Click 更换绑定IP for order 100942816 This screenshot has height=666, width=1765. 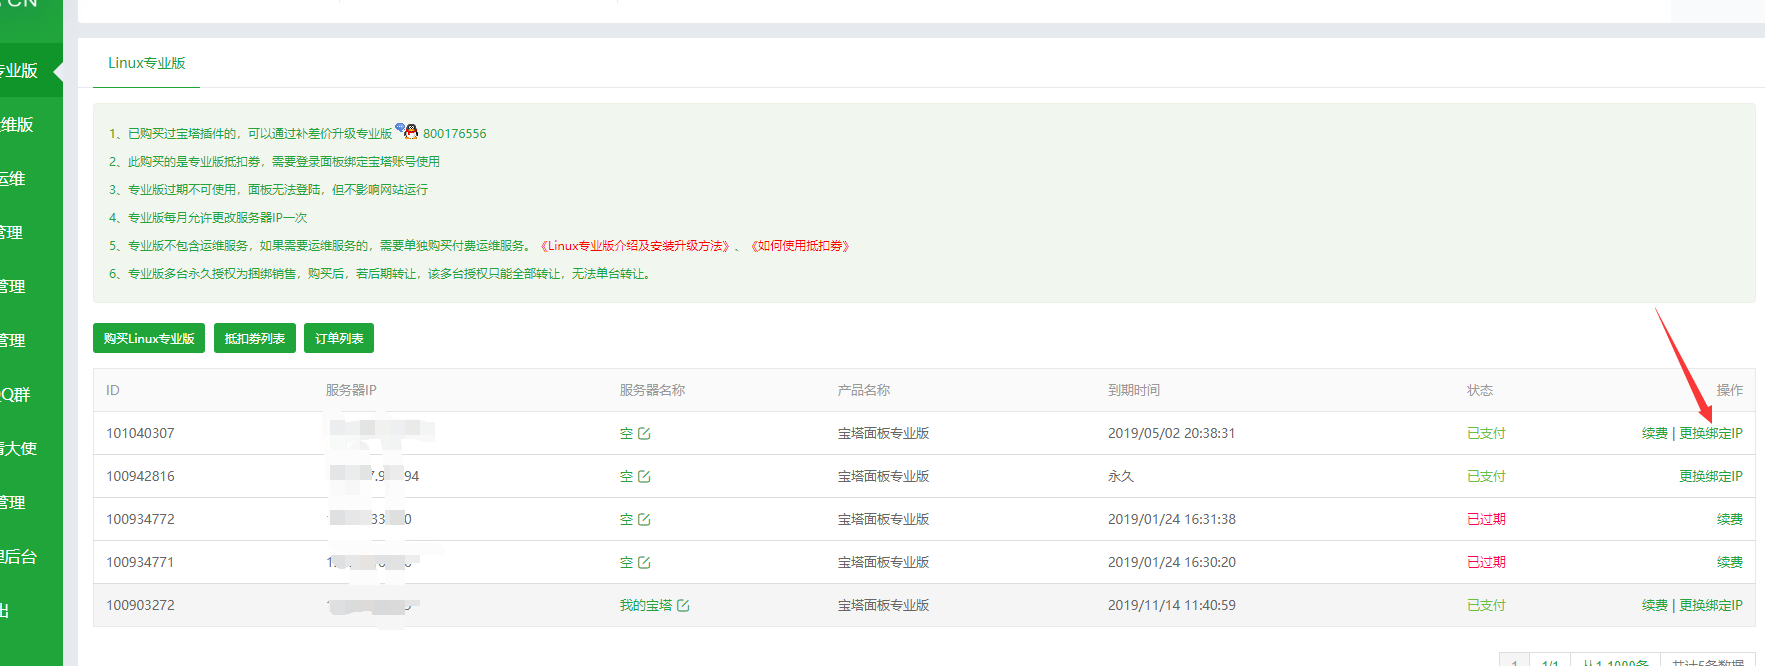click(1711, 477)
